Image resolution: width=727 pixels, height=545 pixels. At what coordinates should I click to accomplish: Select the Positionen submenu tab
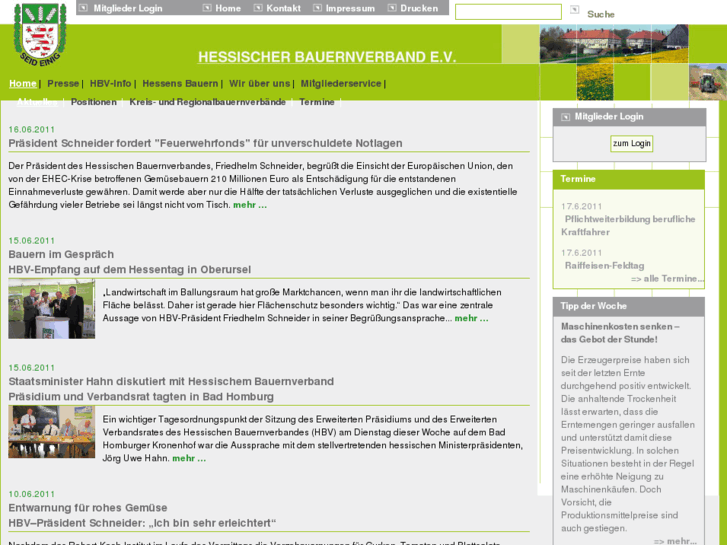click(94, 102)
